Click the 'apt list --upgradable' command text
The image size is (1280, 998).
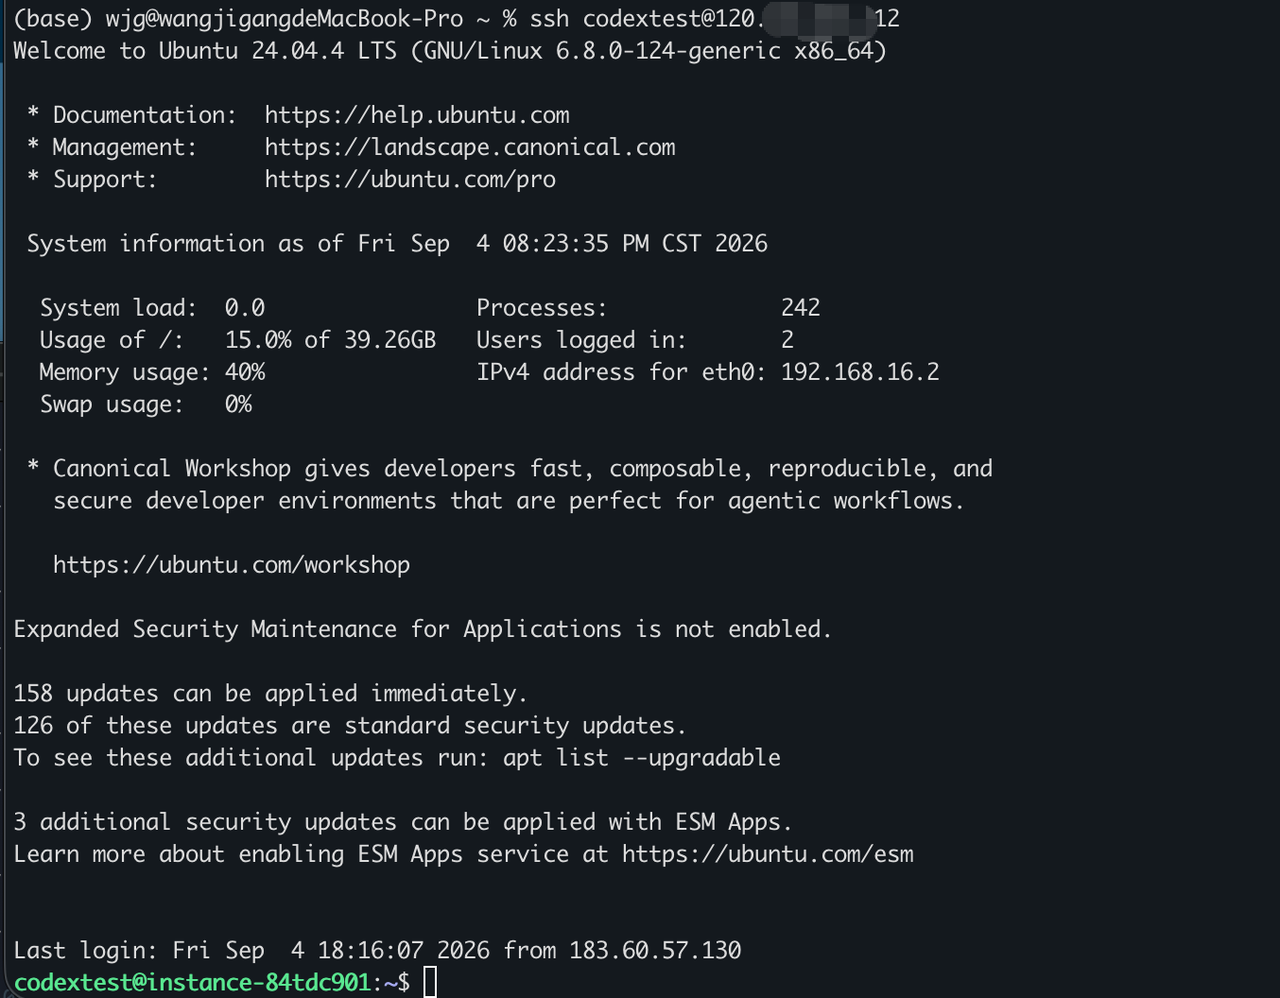[x=642, y=758]
